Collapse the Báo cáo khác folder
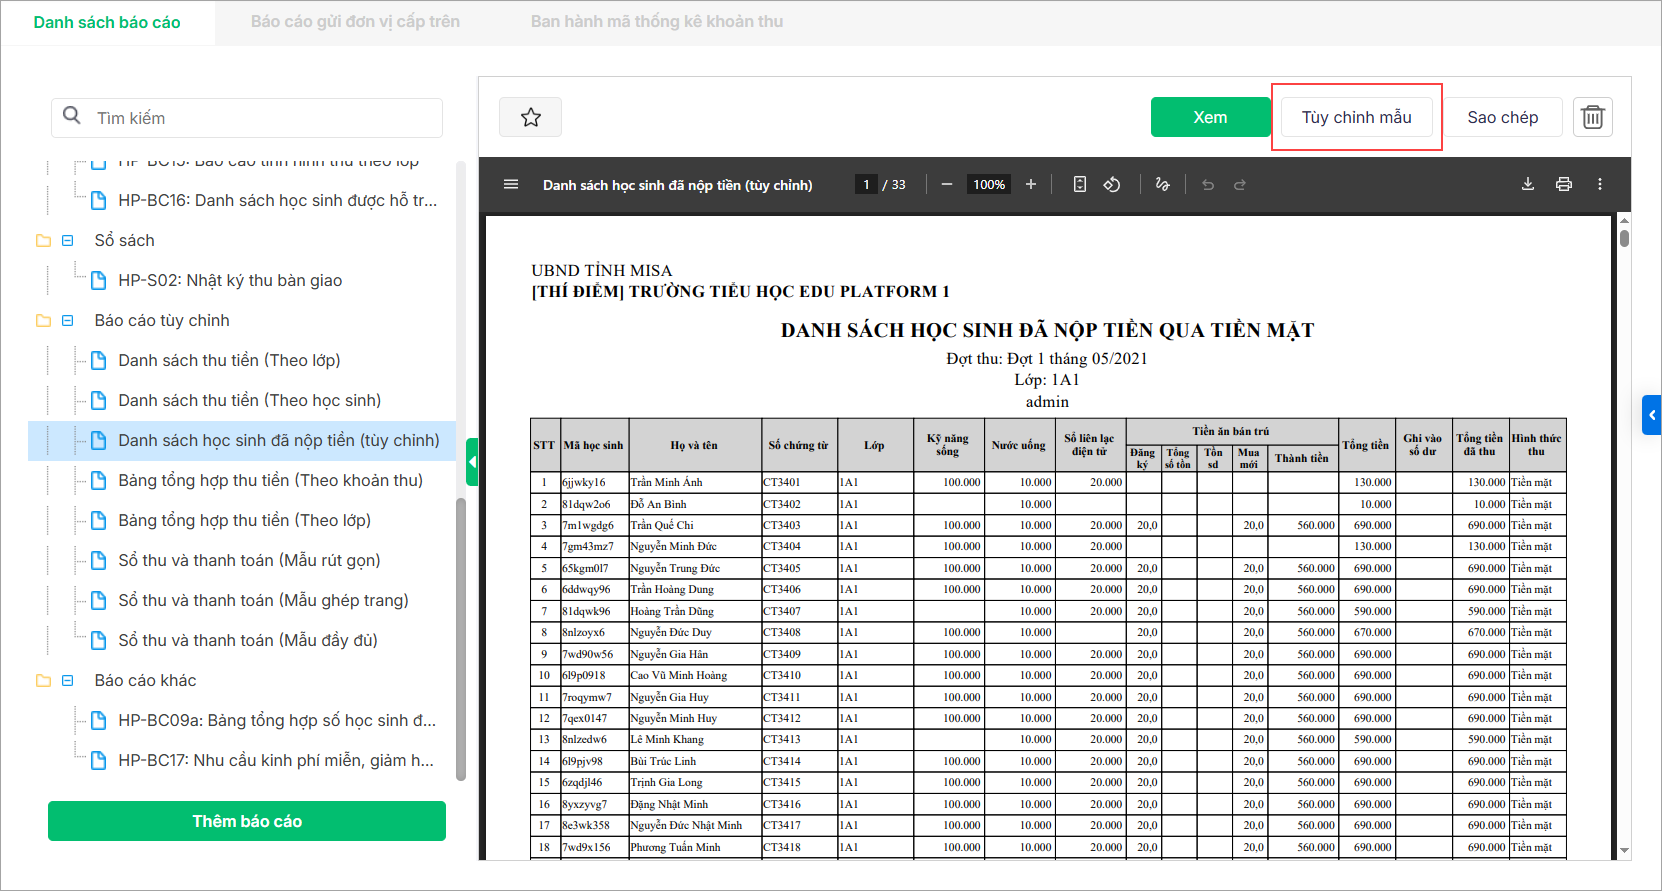 coord(68,680)
